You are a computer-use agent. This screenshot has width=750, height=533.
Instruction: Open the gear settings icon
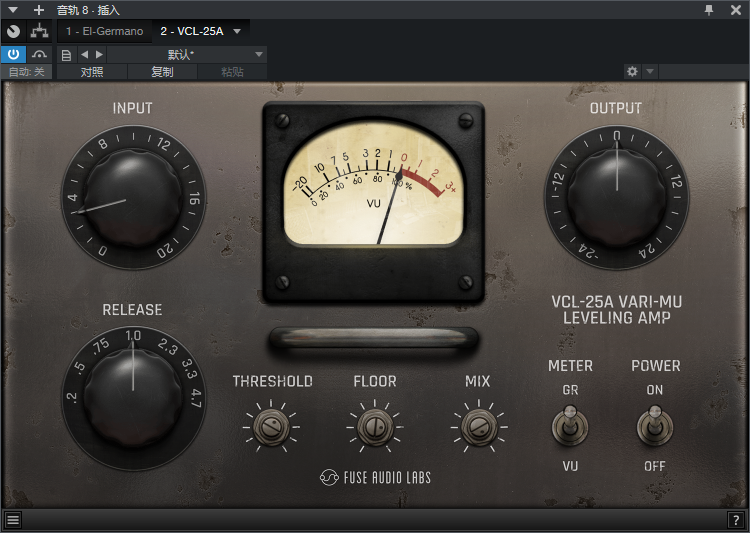pos(632,72)
